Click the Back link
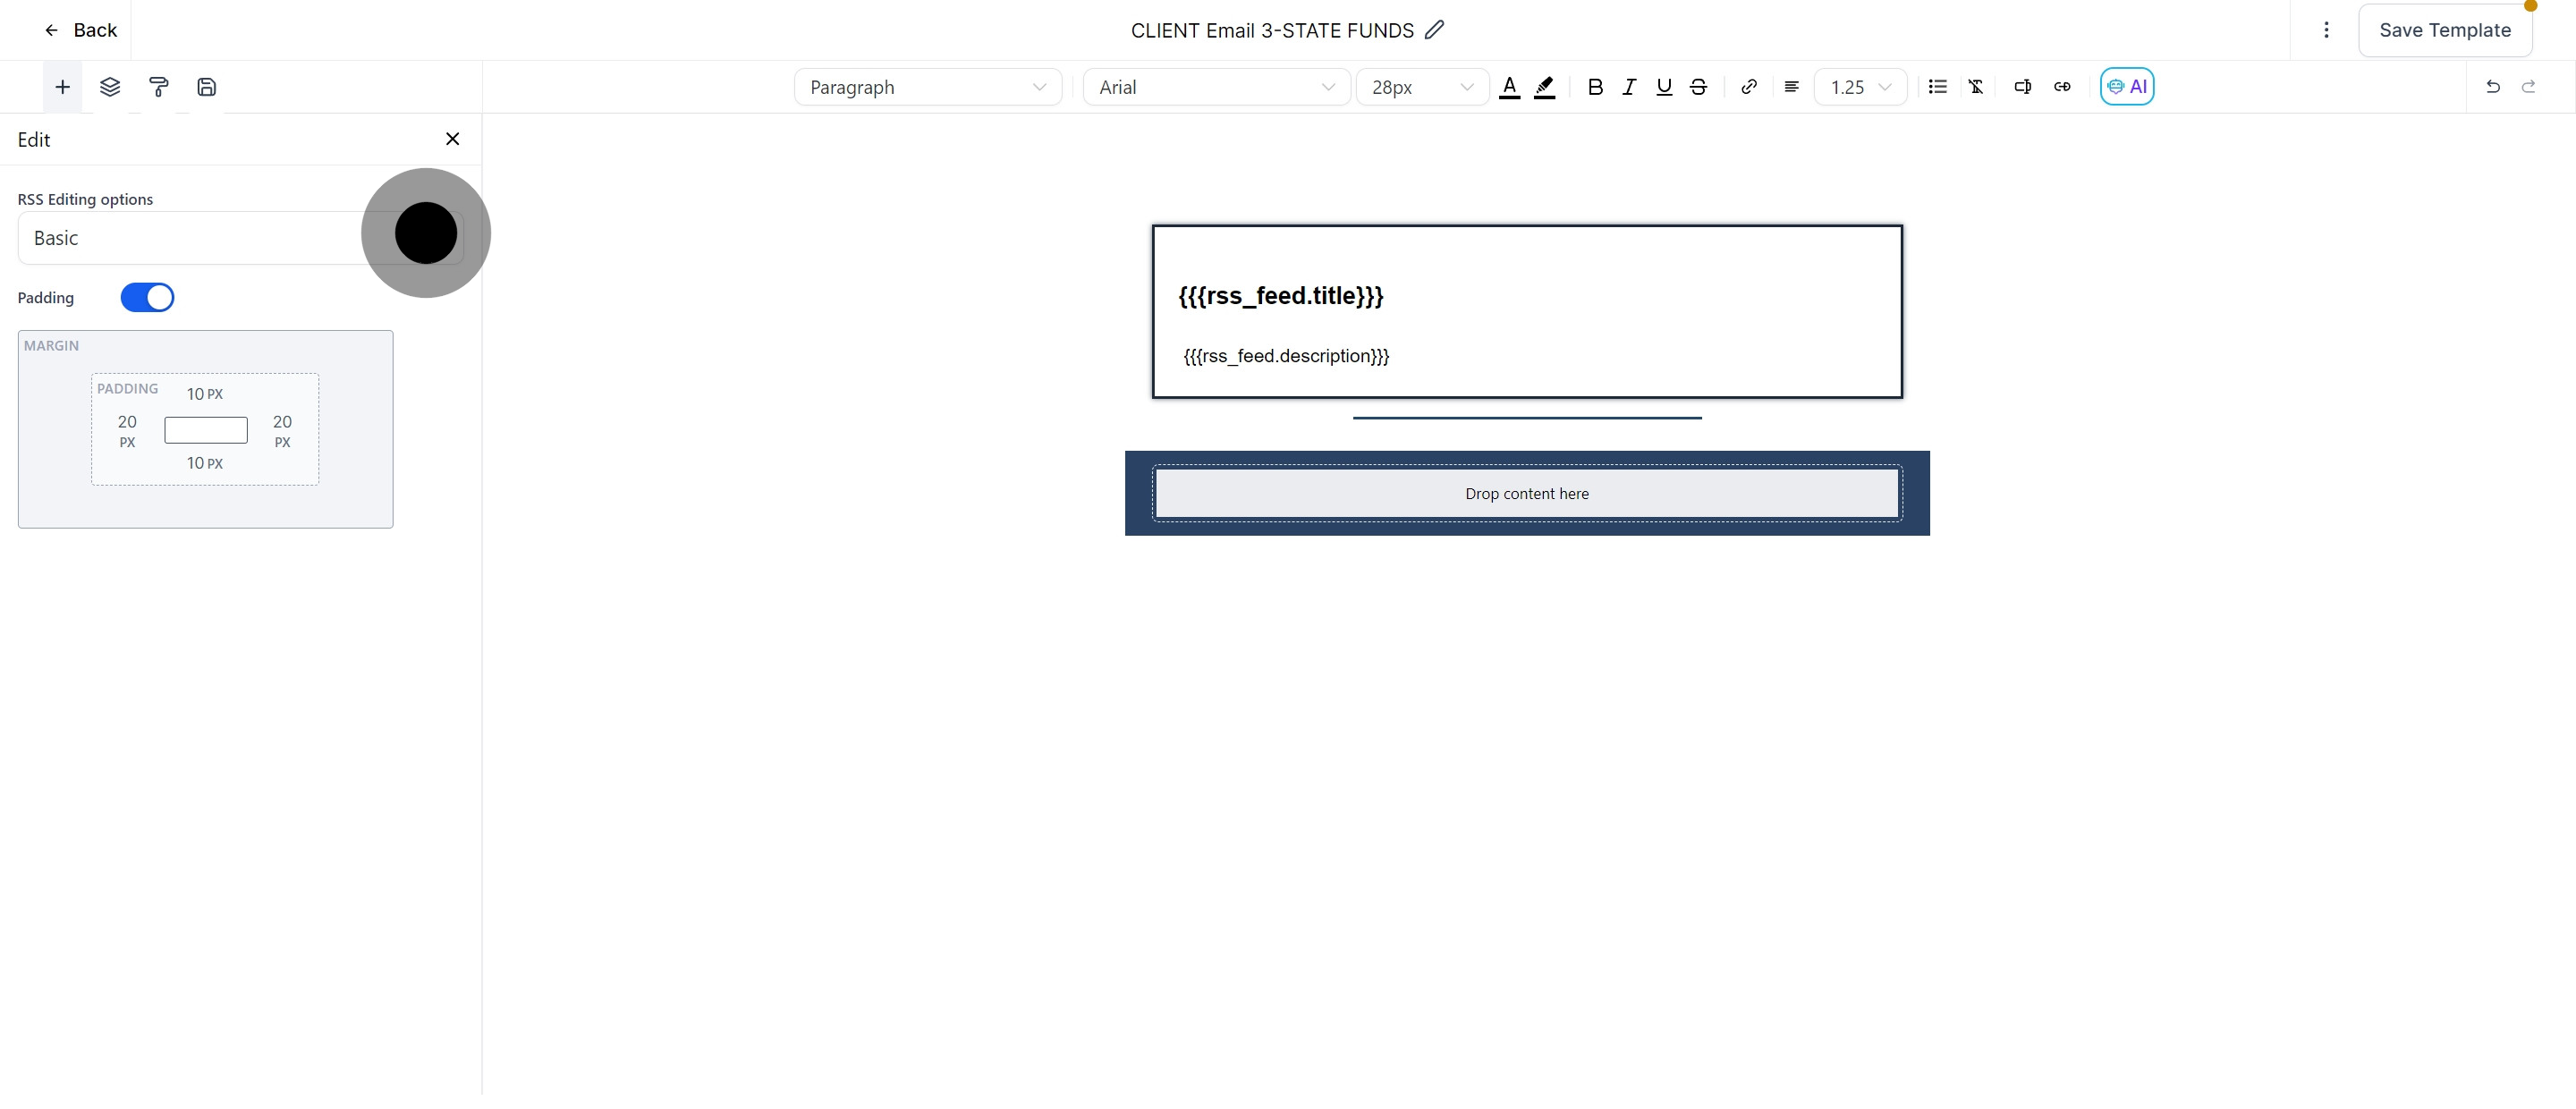The width and height of the screenshot is (2576, 1109). click(80, 30)
